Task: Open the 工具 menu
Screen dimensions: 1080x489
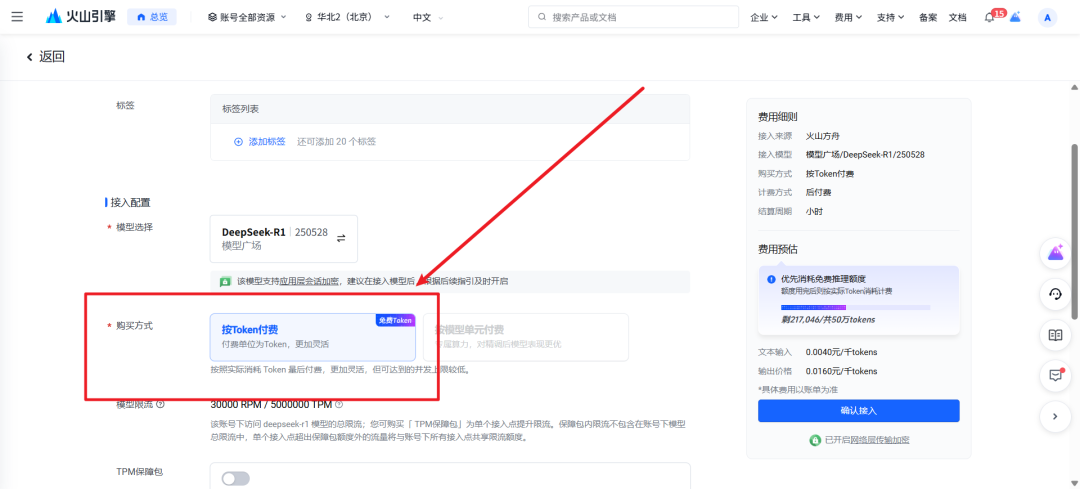Action: (806, 17)
